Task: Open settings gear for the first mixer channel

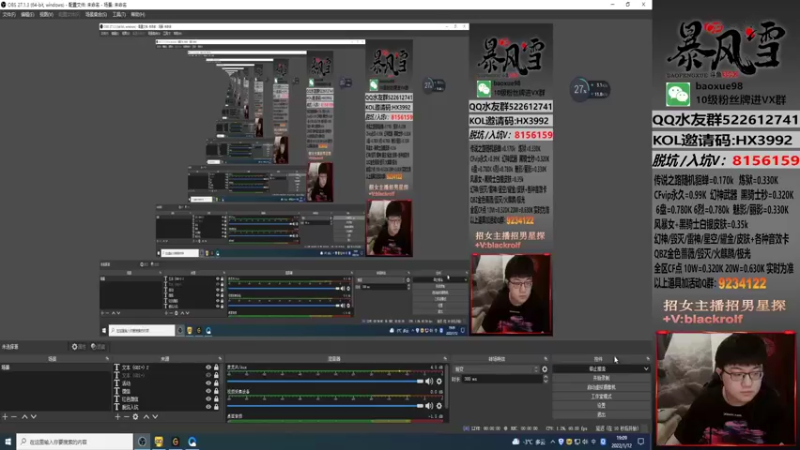Action: [439, 381]
